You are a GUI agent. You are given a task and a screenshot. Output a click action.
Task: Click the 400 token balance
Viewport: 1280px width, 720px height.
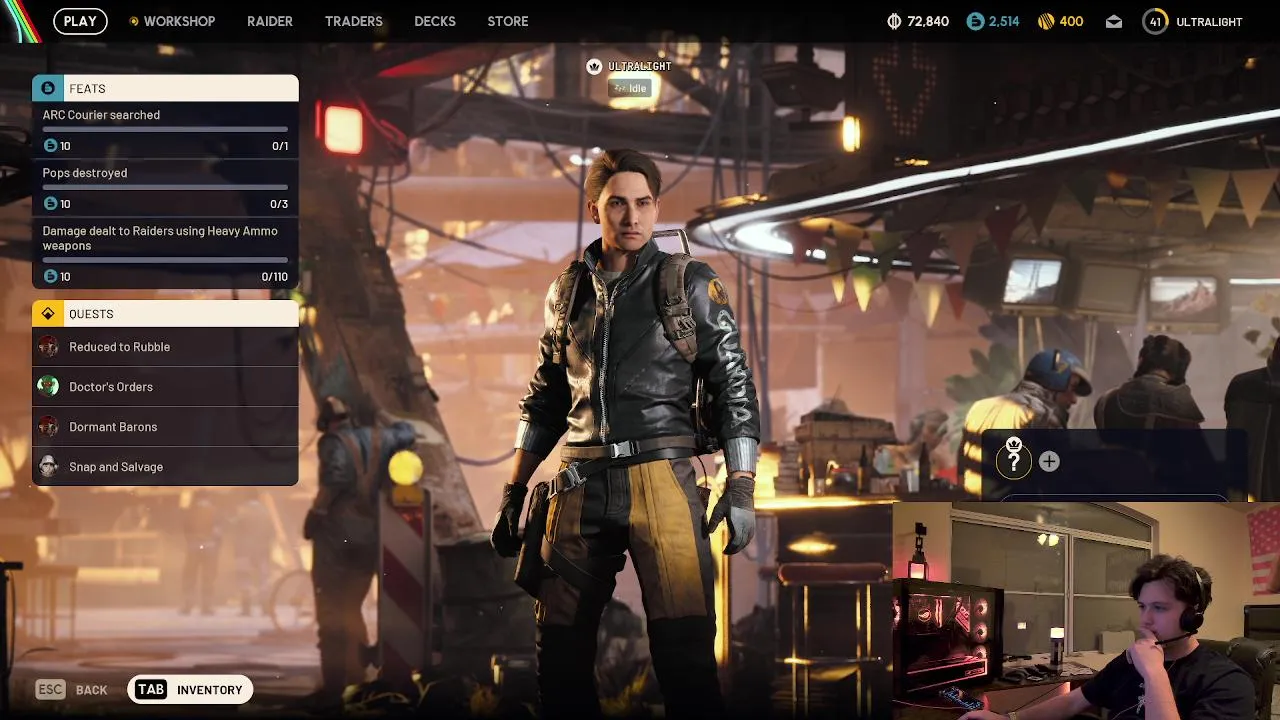pyautogui.click(x=1071, y=21)
